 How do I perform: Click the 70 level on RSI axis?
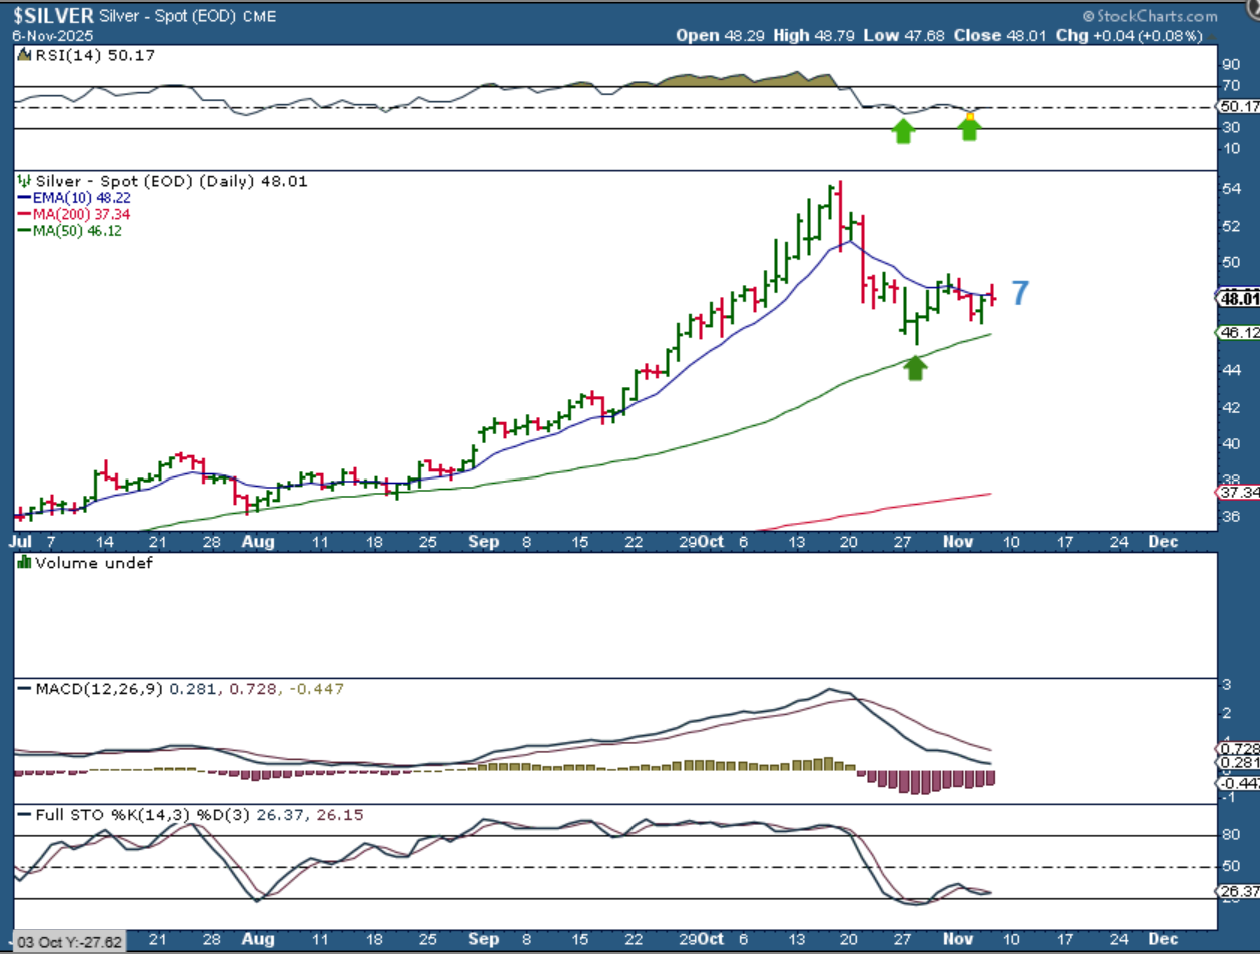1231,86
